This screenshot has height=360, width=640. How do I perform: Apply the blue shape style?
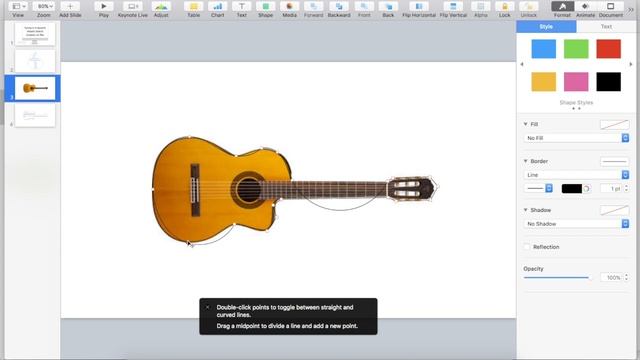[544, 49]
